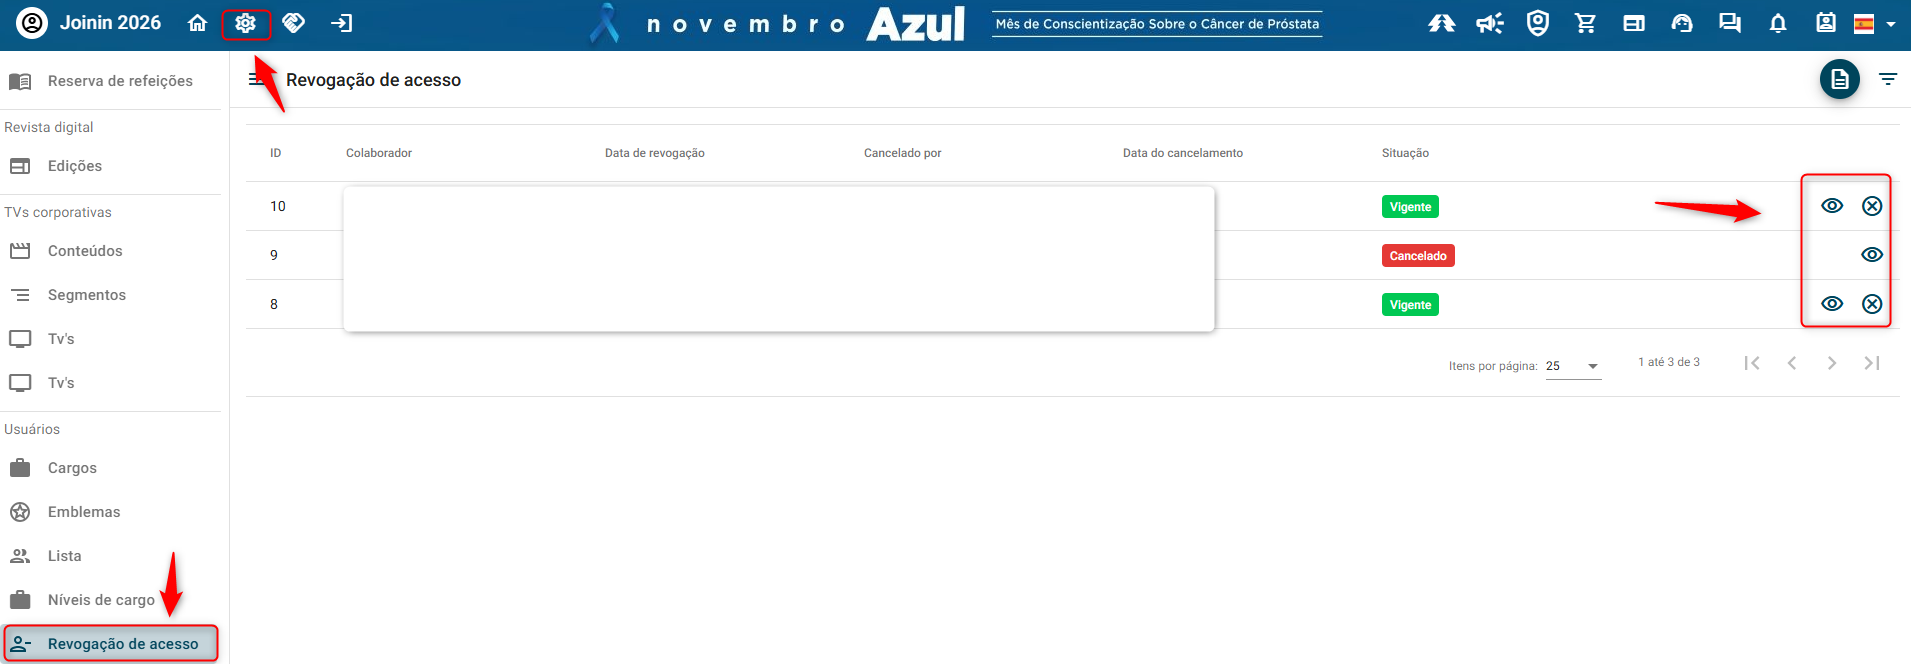Open notifications bell
Image resolution: width=1911 pixels, height=664 pixels.
(1777, 23)
